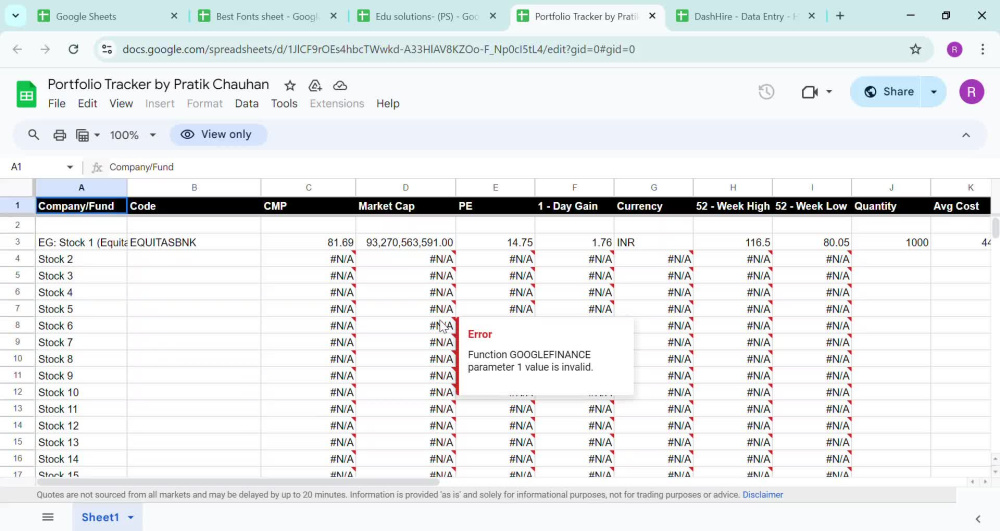Open the Data menu

(247, 103)
